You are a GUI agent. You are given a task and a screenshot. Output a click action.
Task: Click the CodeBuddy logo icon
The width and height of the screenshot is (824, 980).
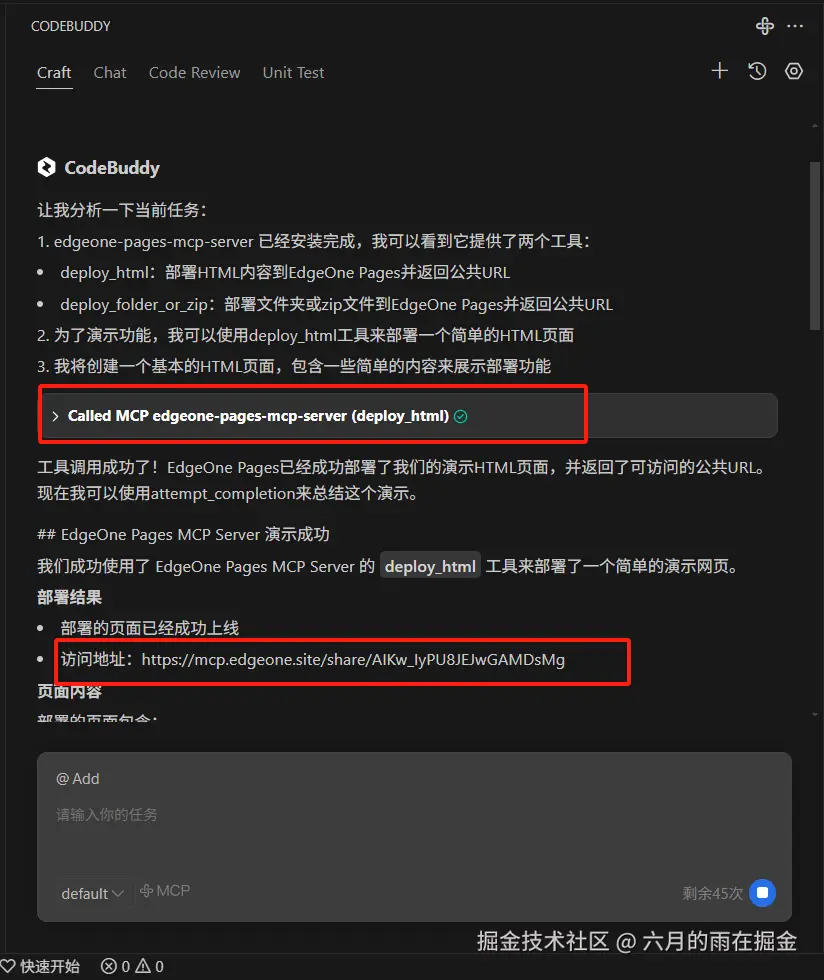(x=46, y=168)
